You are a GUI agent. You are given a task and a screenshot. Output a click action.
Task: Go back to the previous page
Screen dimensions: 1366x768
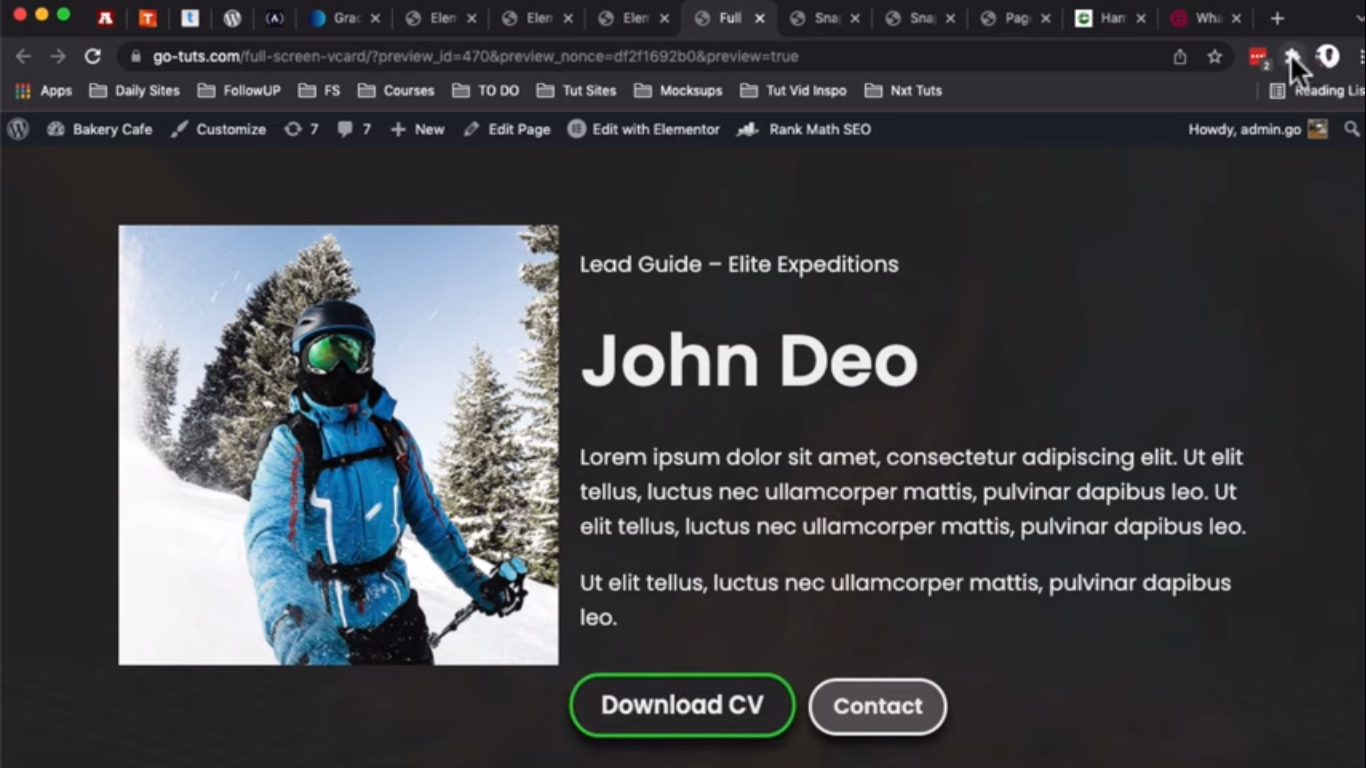(23, 57)
